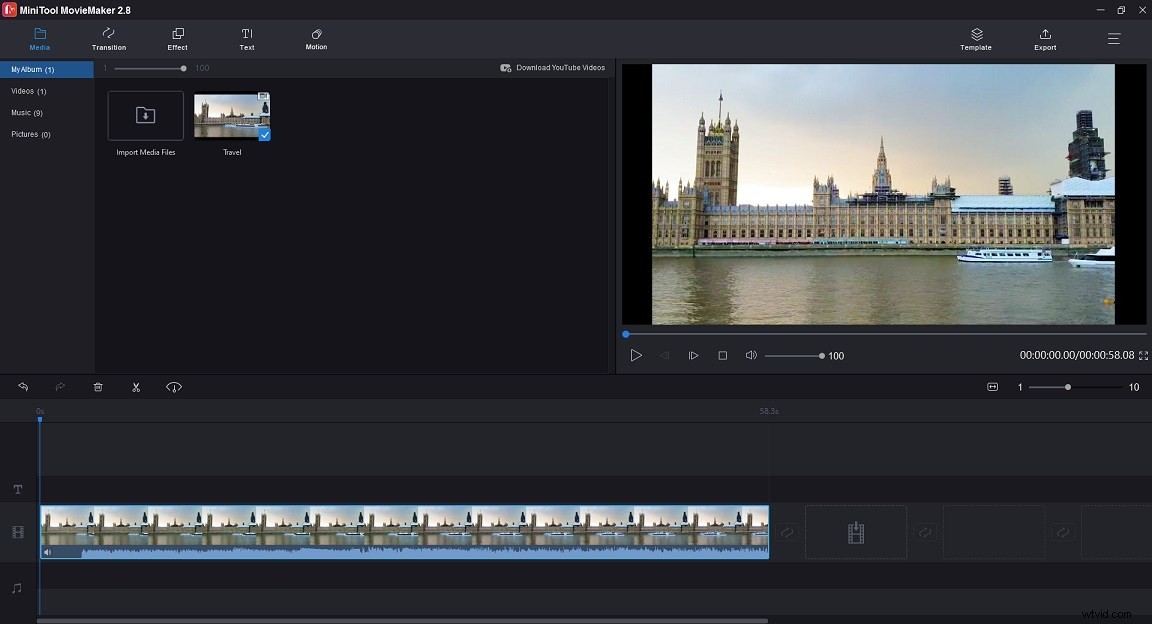The width and height of the screenshot is (1152, 624).
Task: Click the Import Media Files button
Action: click(144, 115)
